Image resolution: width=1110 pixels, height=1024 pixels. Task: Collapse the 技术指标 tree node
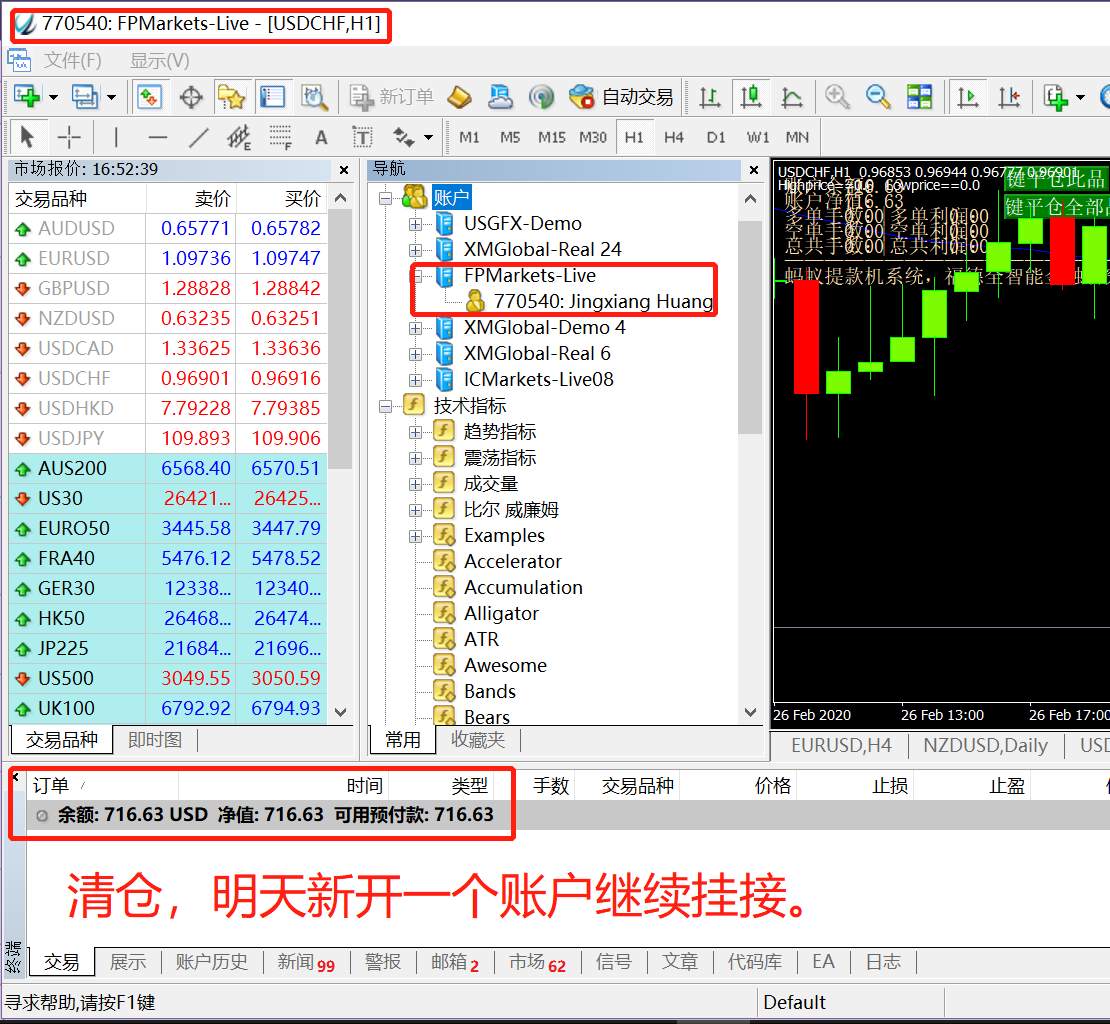(385, 406)
